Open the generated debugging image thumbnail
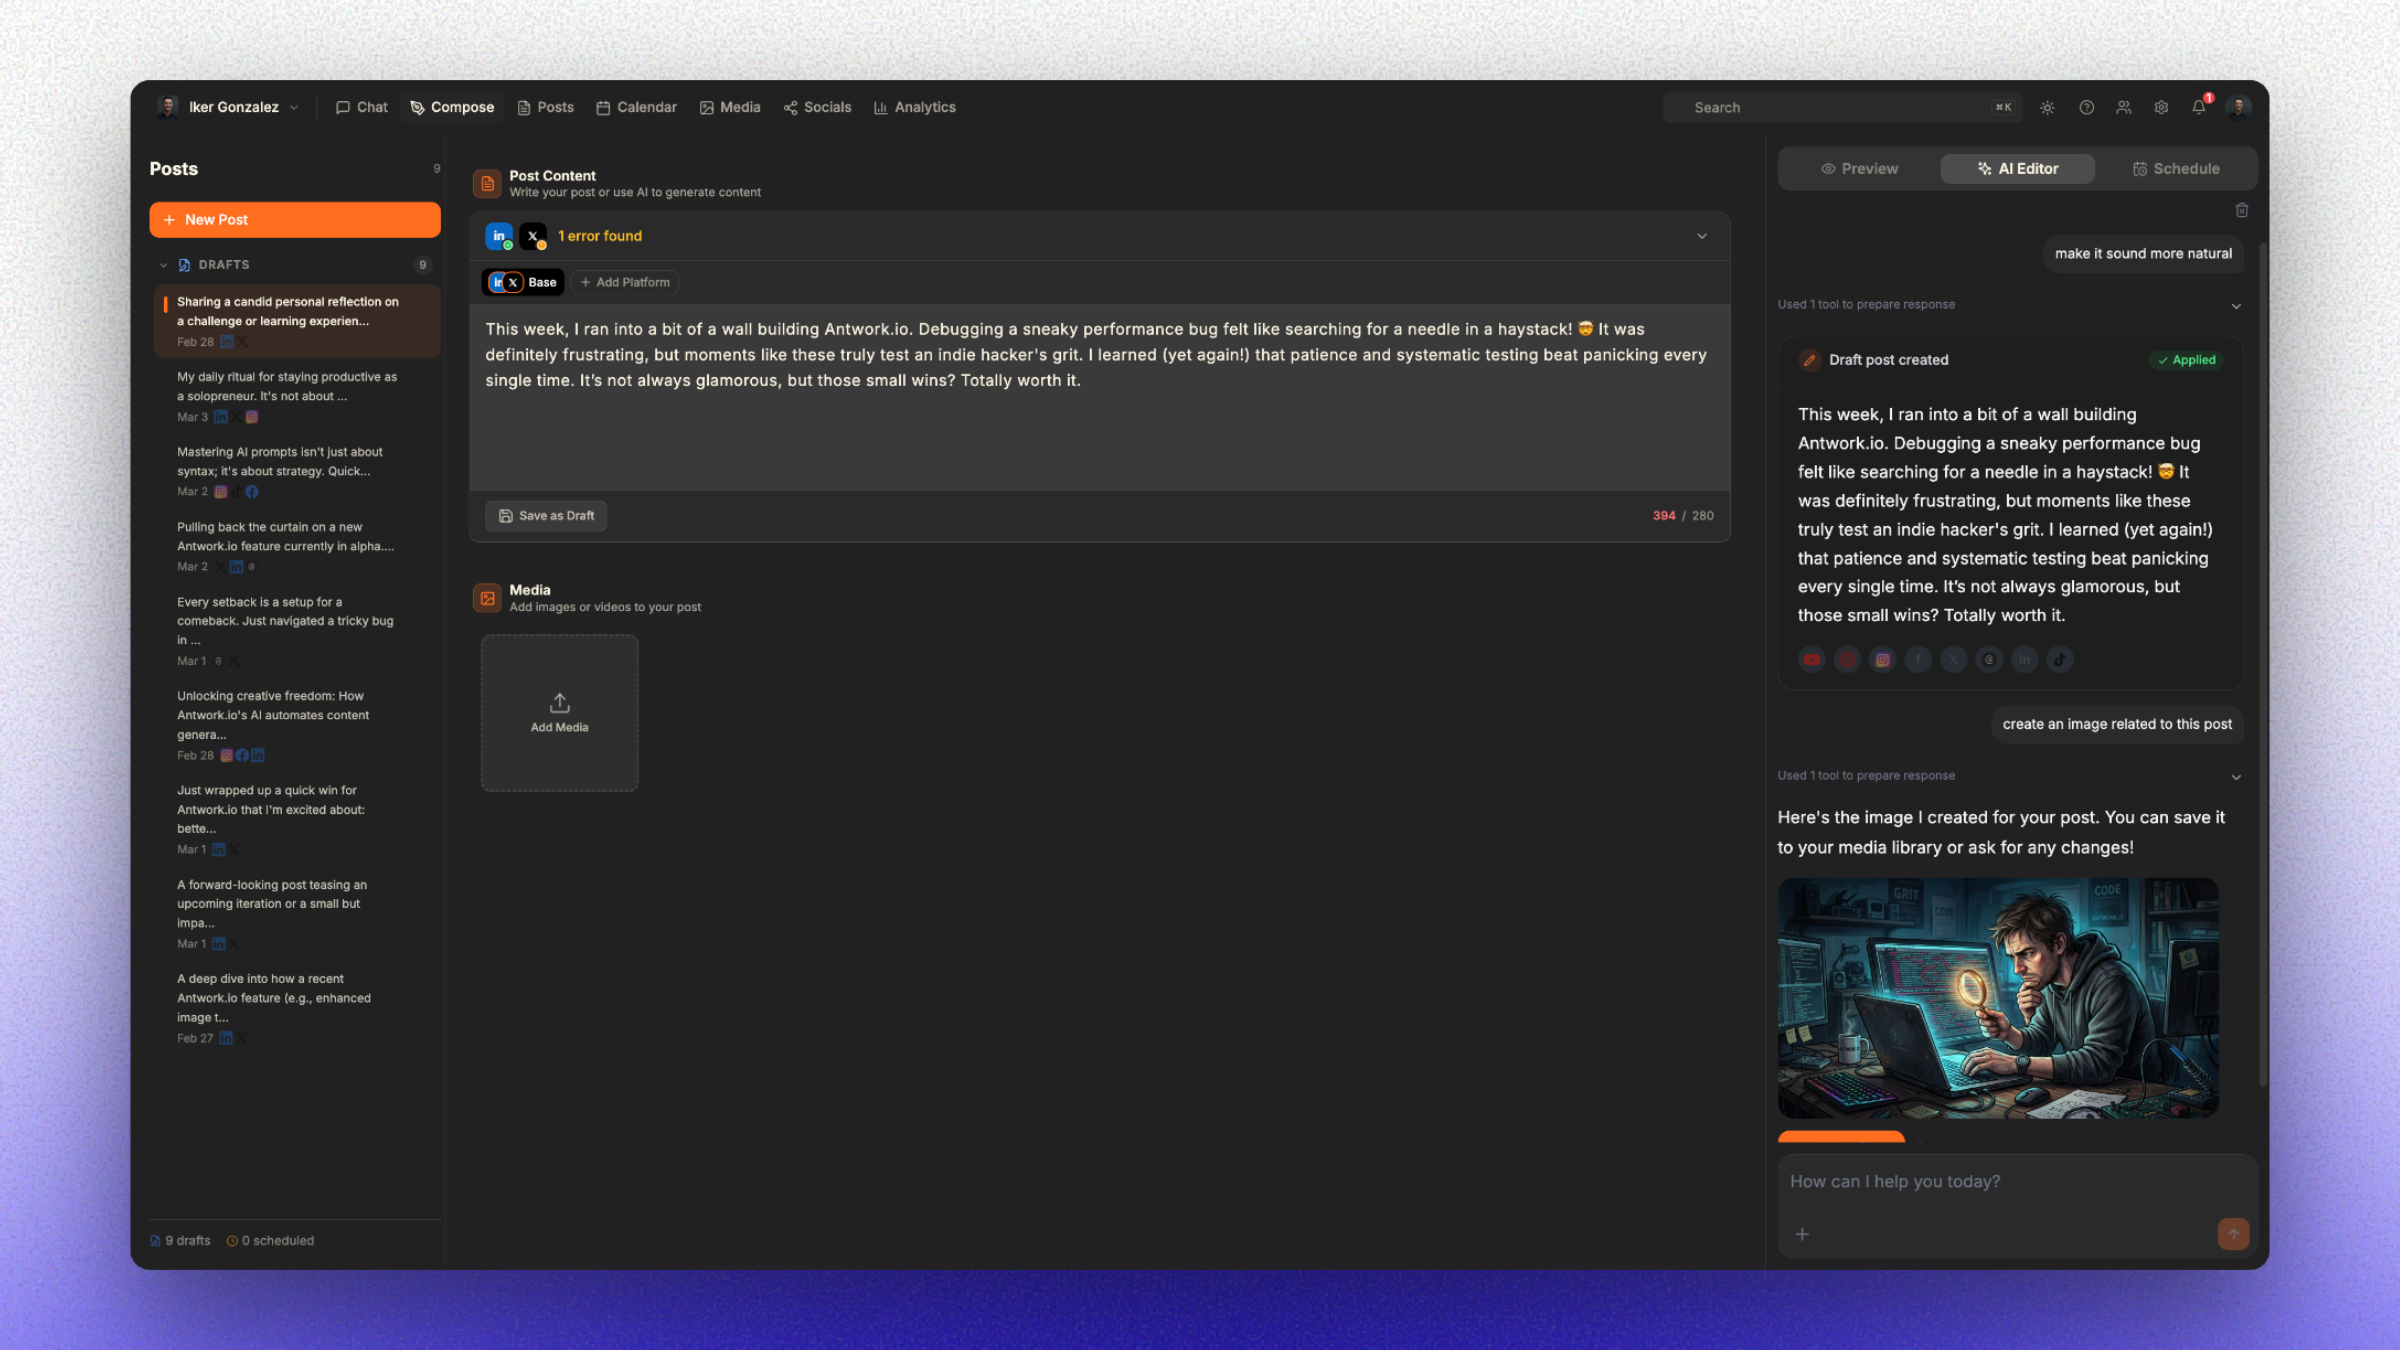 click(1997, 997)
